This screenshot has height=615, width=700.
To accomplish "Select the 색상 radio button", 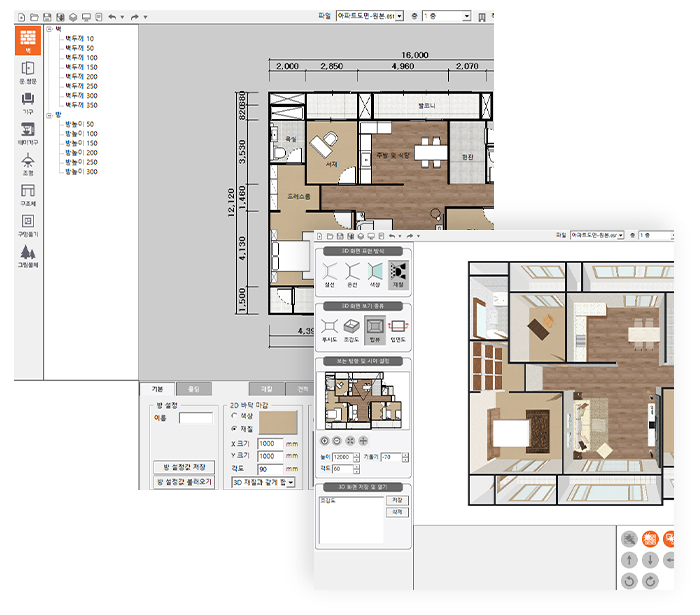I will [x=234, y=416].
